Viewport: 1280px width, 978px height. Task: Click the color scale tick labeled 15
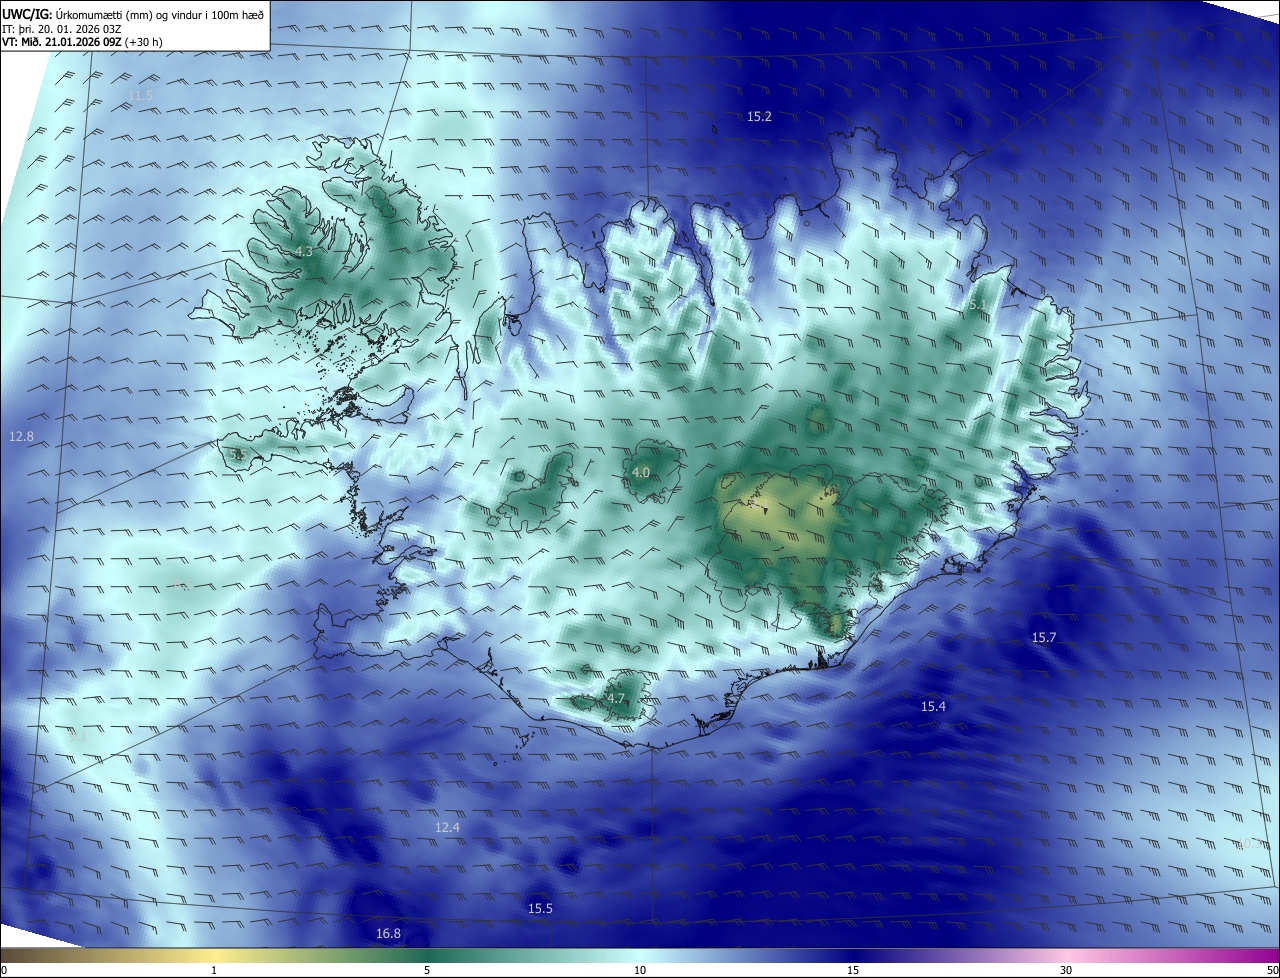click(x=853, y=970)
